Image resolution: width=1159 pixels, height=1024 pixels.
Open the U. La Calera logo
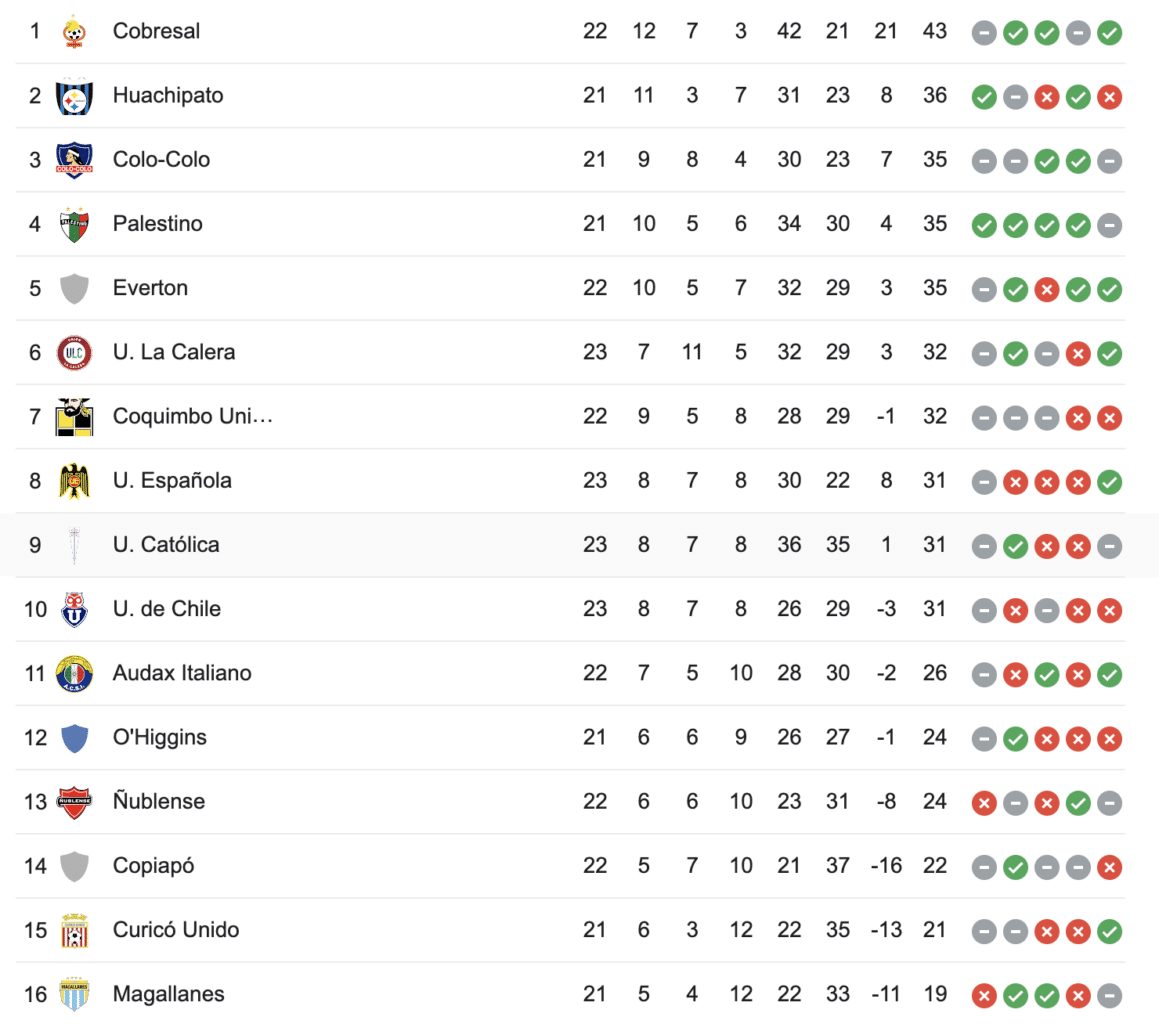click(73, 352)
